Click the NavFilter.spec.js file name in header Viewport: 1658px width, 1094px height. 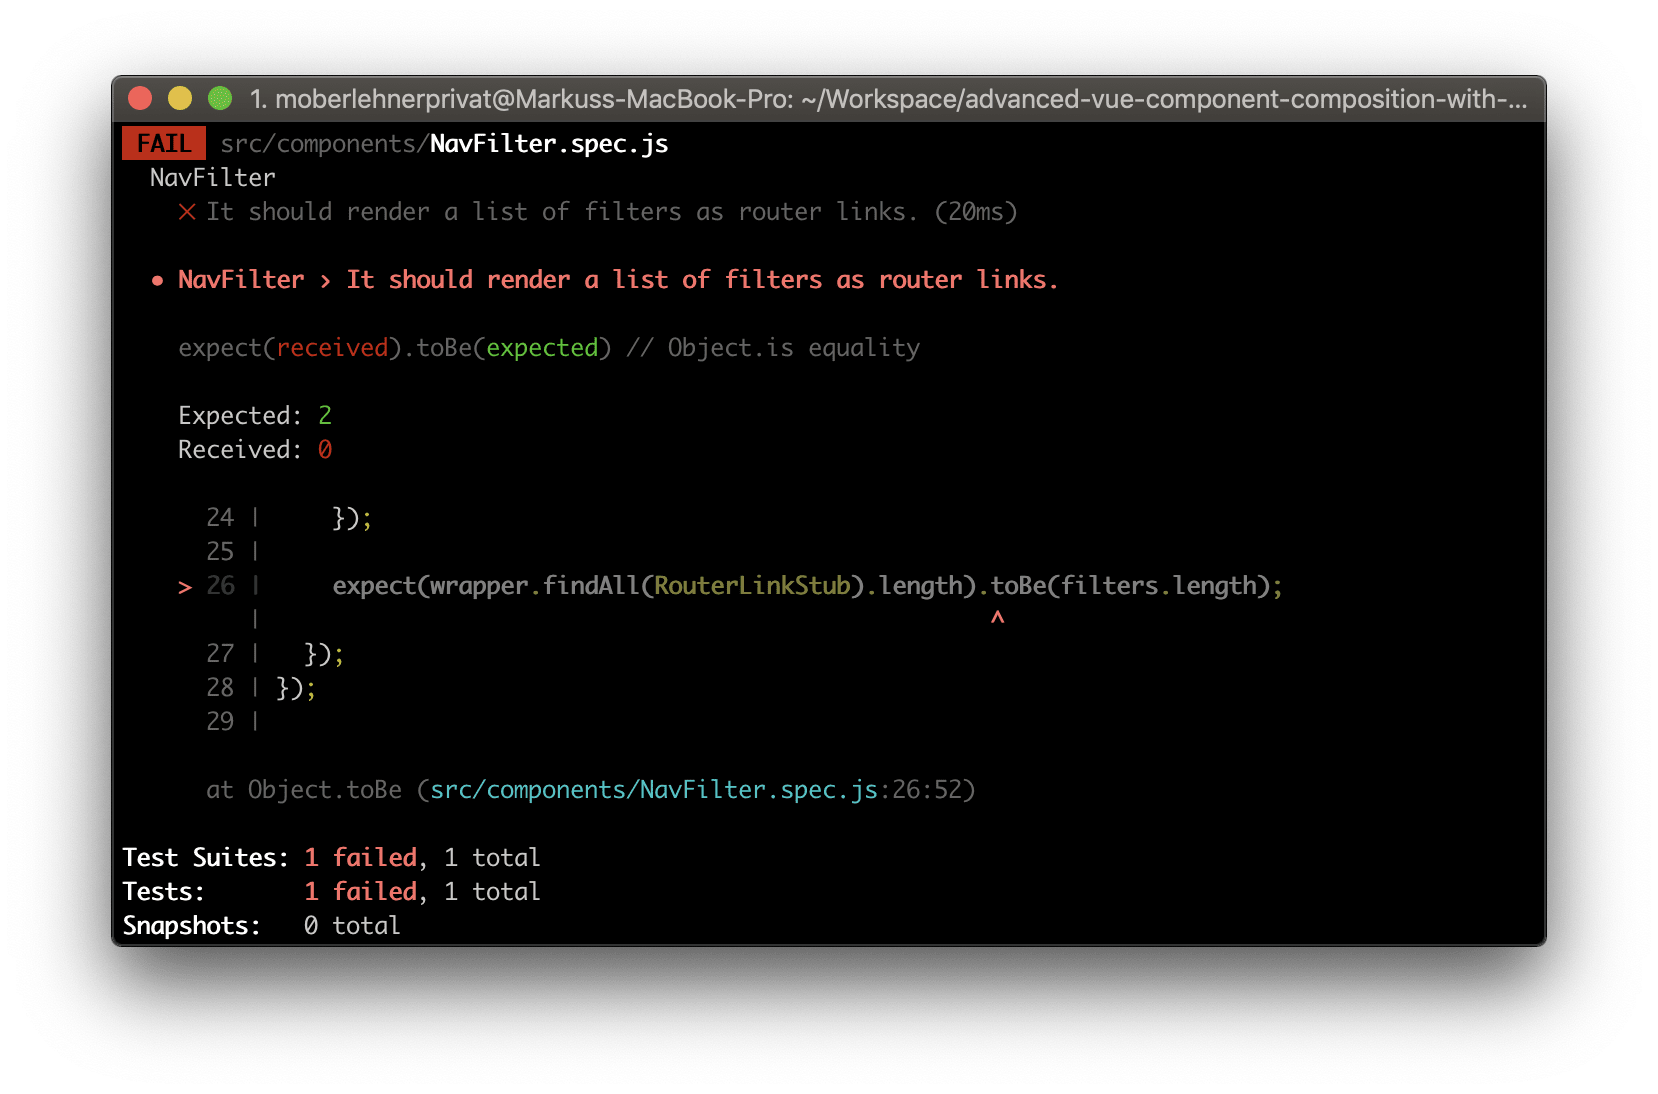549,144
